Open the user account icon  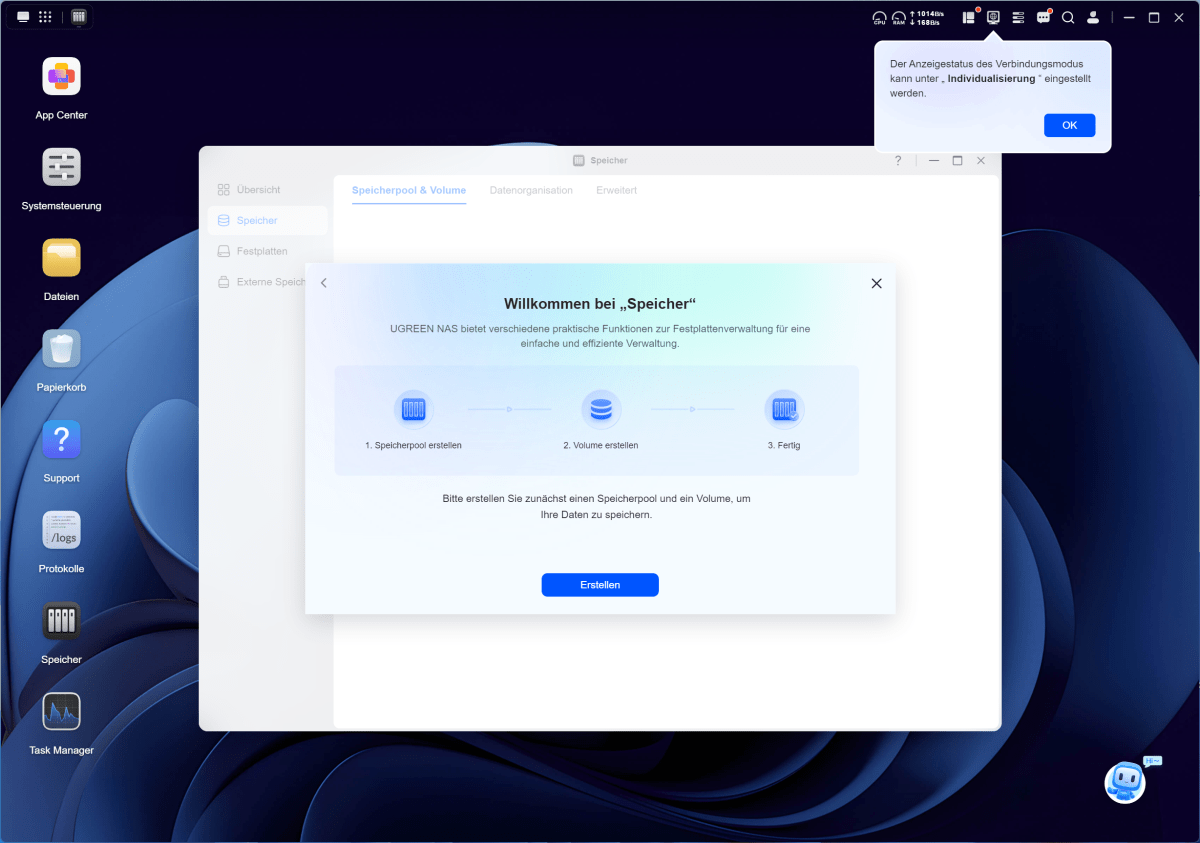[x=1093, y=17]
